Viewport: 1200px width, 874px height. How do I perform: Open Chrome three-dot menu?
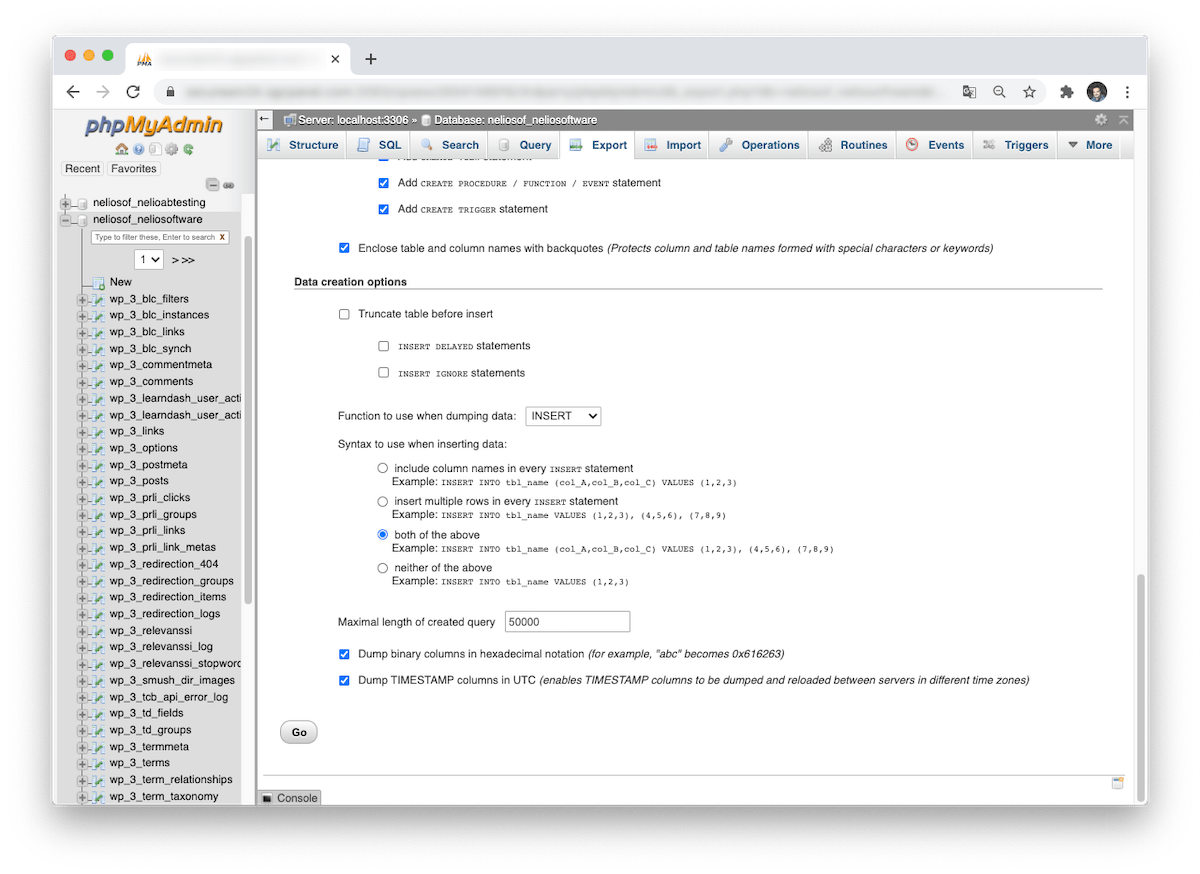[x=1127, y=92]
